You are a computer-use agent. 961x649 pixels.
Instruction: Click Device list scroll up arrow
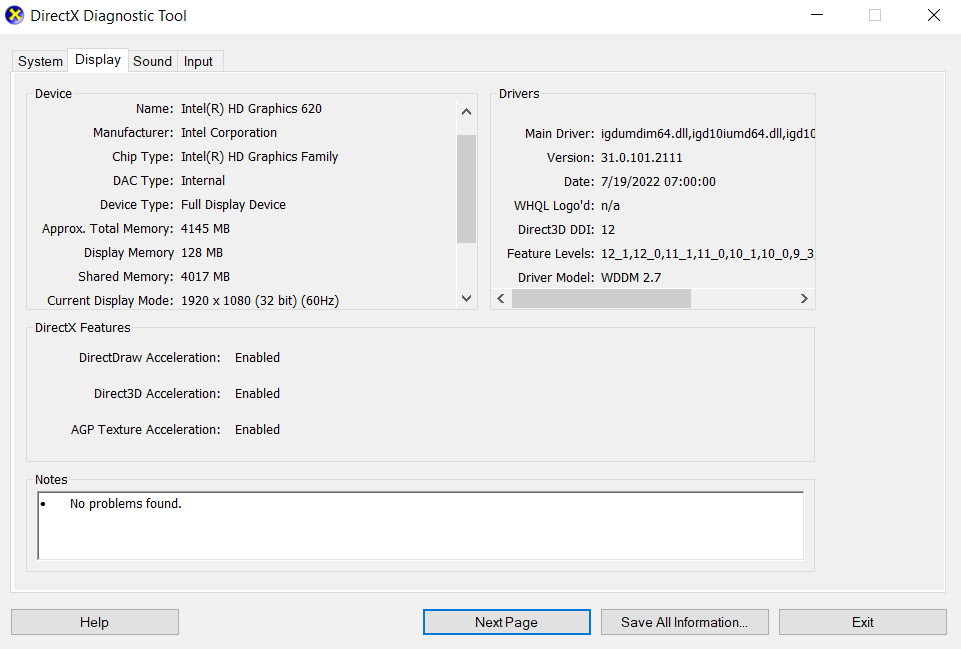pos(466,112)
